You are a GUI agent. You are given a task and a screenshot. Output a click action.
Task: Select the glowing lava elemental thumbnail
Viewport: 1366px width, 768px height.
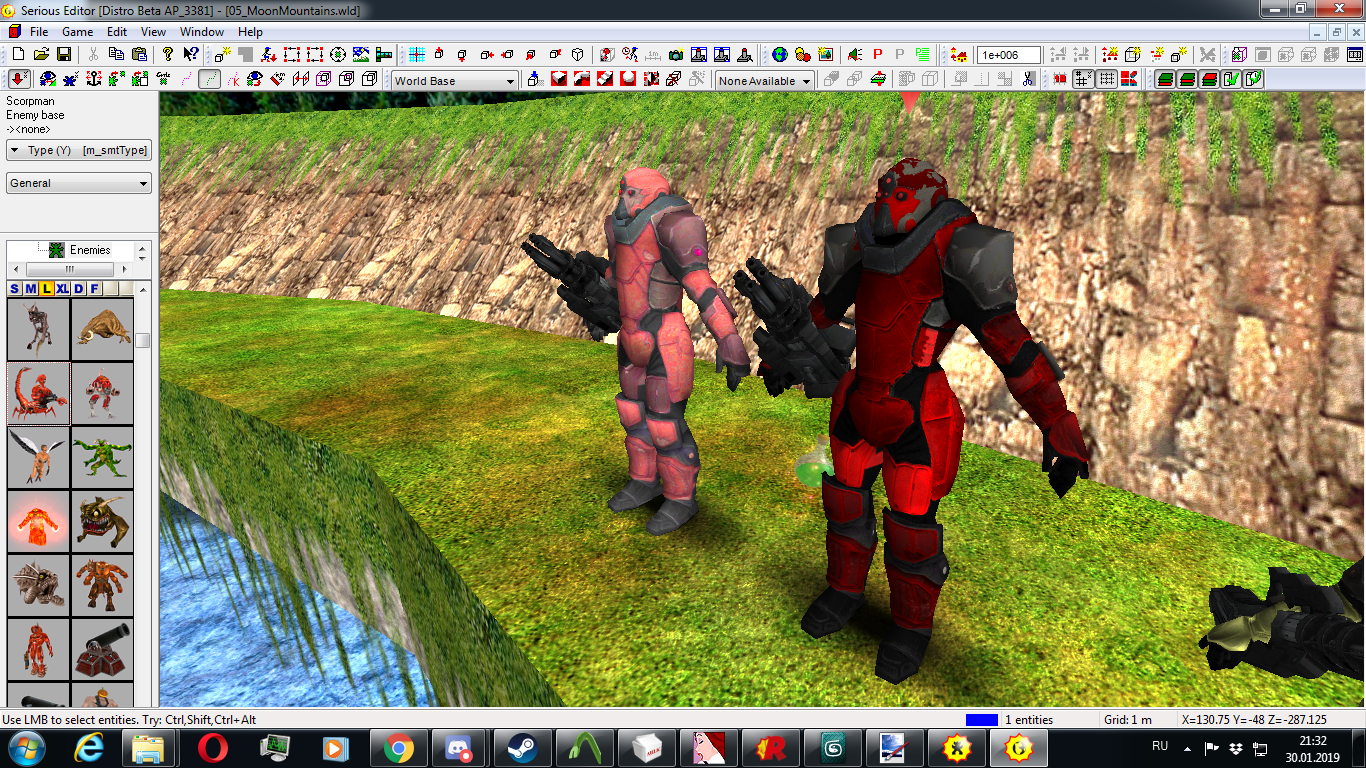click(x=39, y=521)
